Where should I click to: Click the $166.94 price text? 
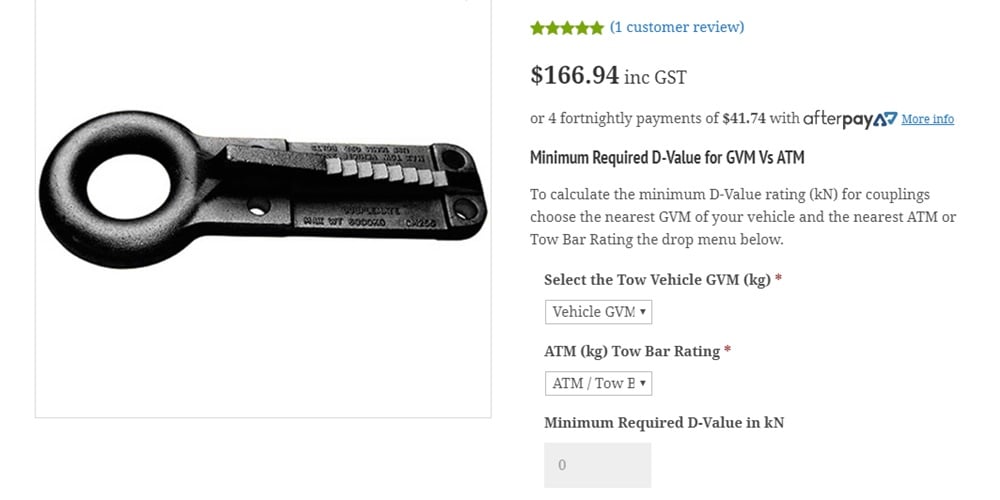[x=575, y=75]
